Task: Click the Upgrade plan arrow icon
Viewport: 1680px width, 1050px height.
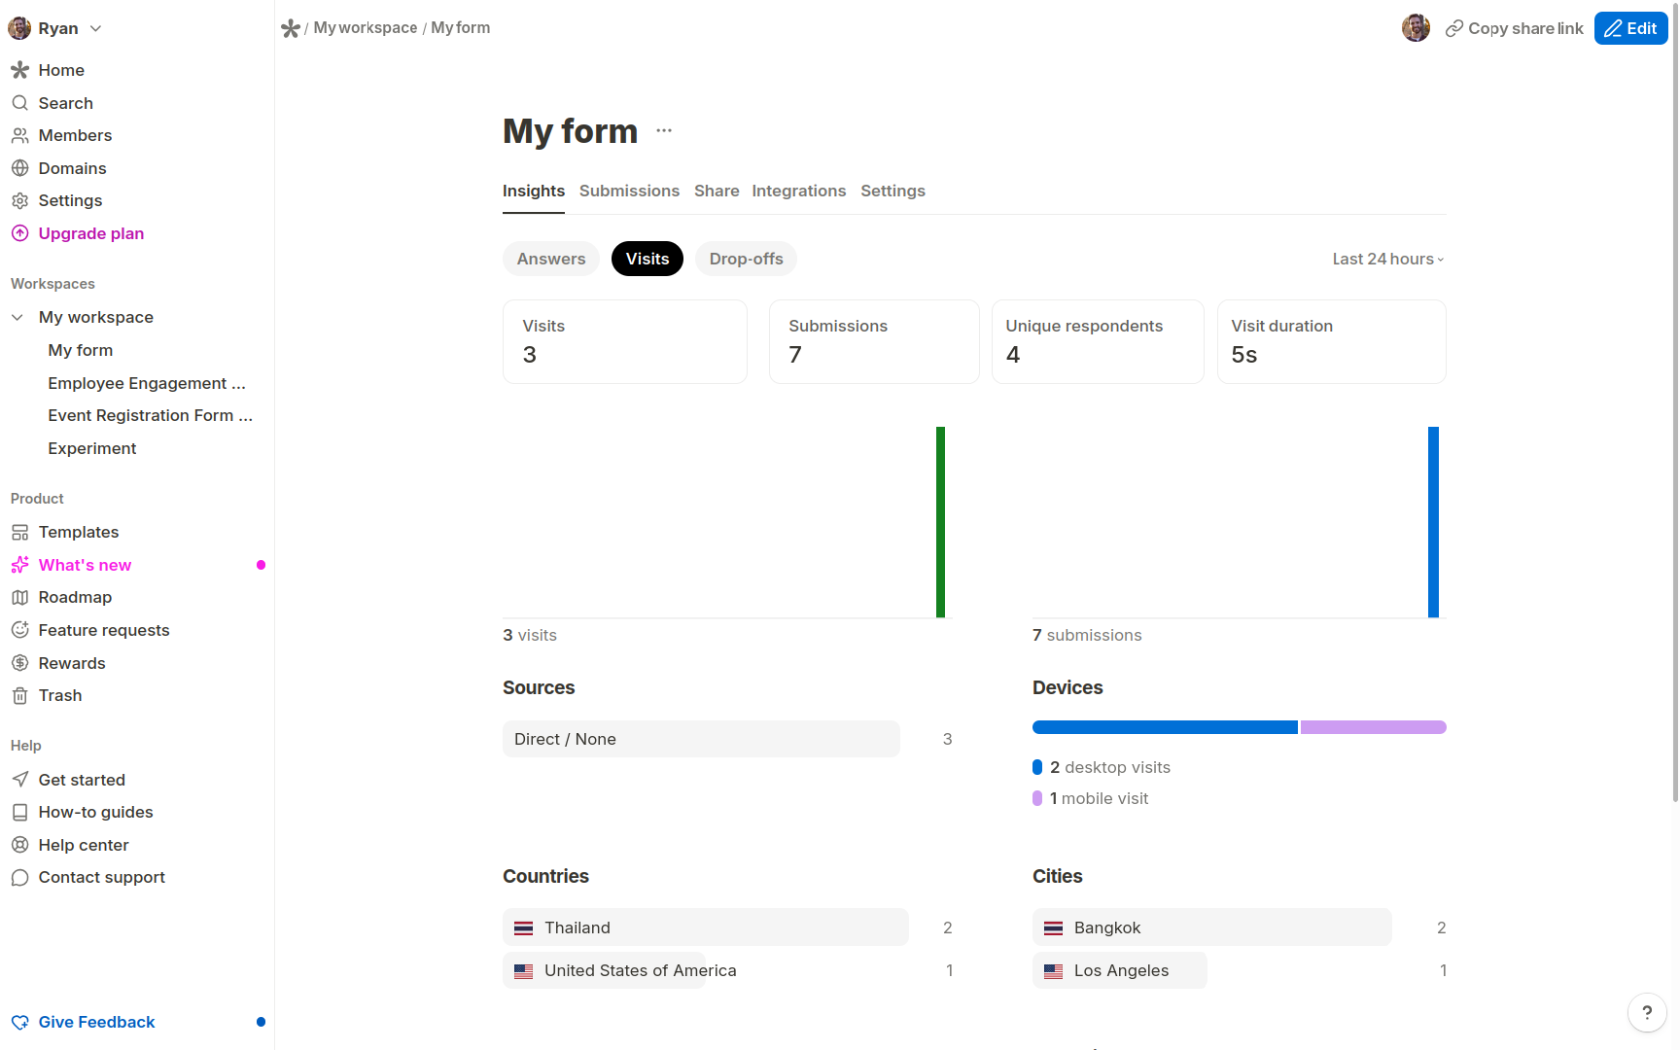Action: click(20, 233)
